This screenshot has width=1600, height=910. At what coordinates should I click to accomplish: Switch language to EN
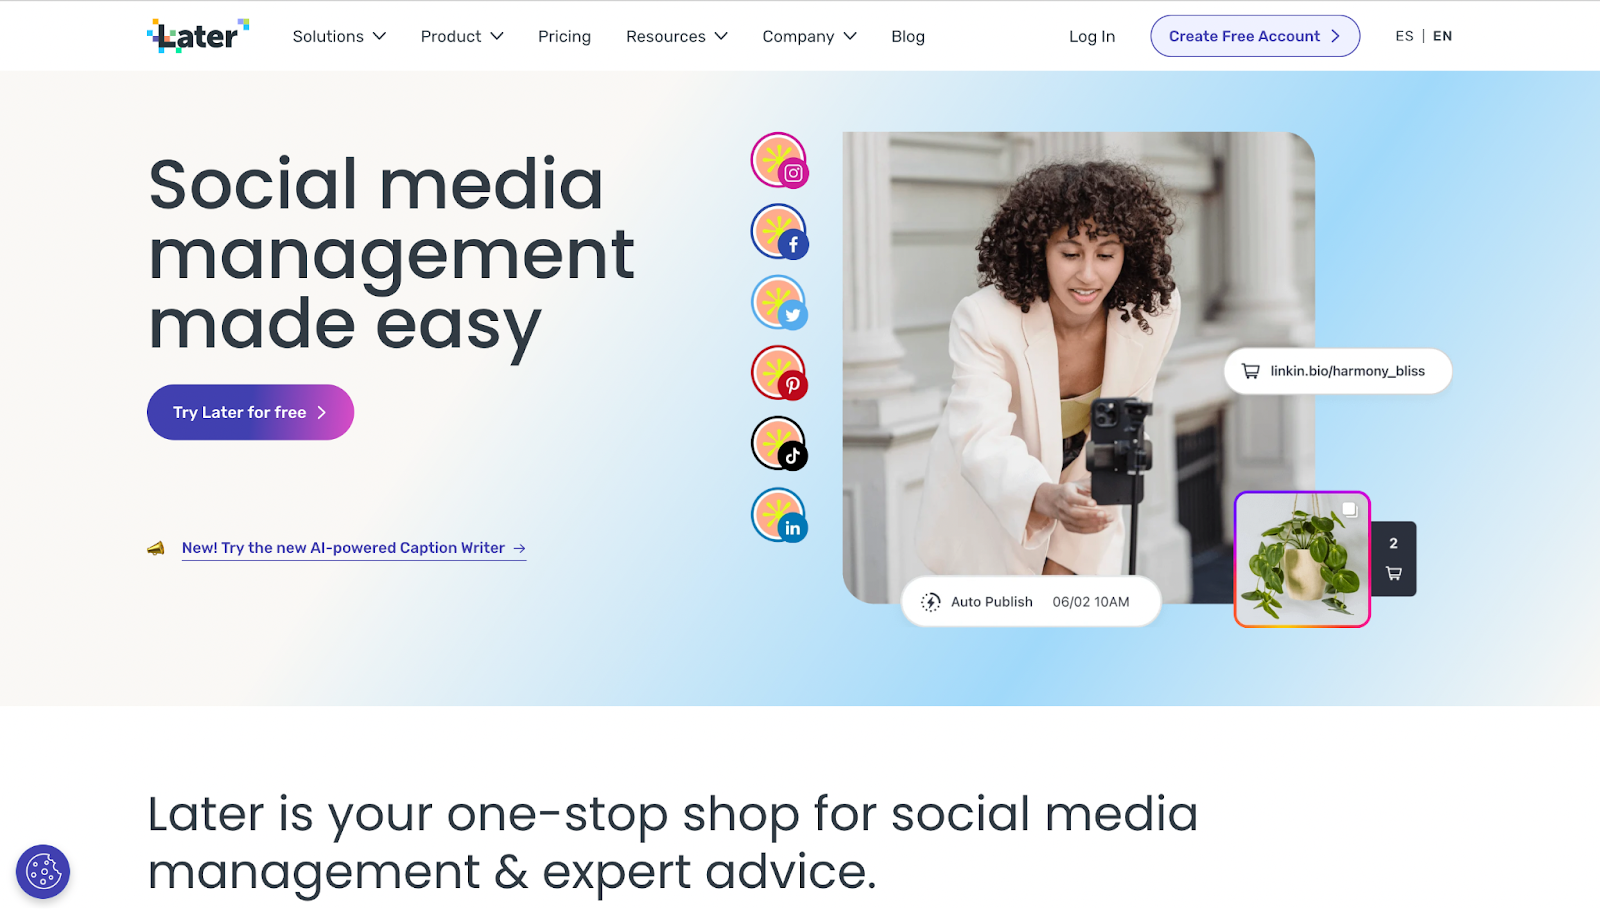tap(1442, 36)
